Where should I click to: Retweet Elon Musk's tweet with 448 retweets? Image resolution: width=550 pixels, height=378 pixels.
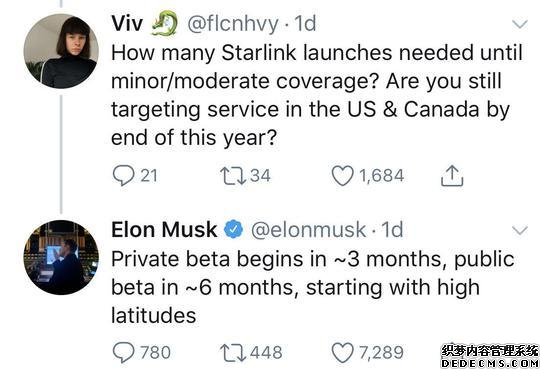(233, 353)
